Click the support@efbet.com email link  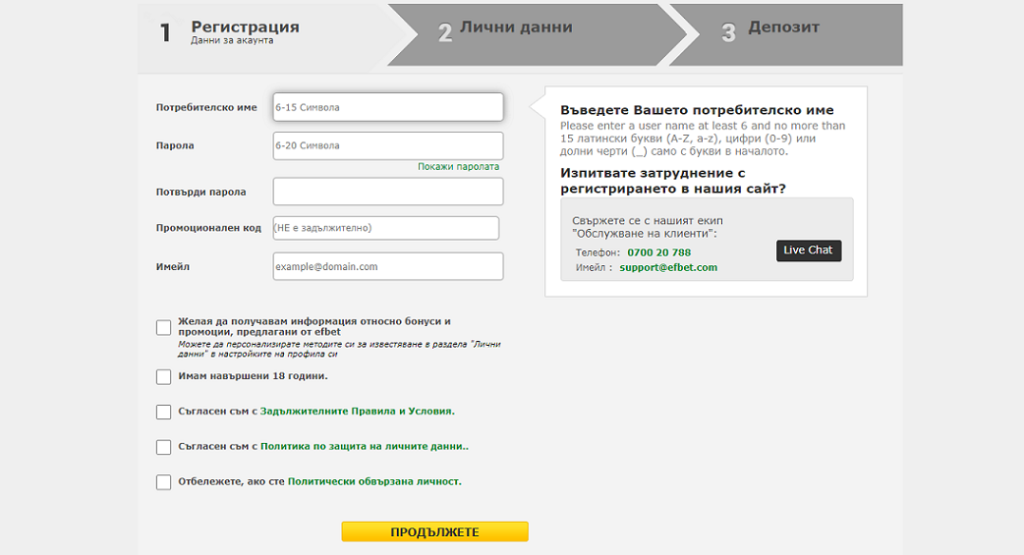pos(668,268)
